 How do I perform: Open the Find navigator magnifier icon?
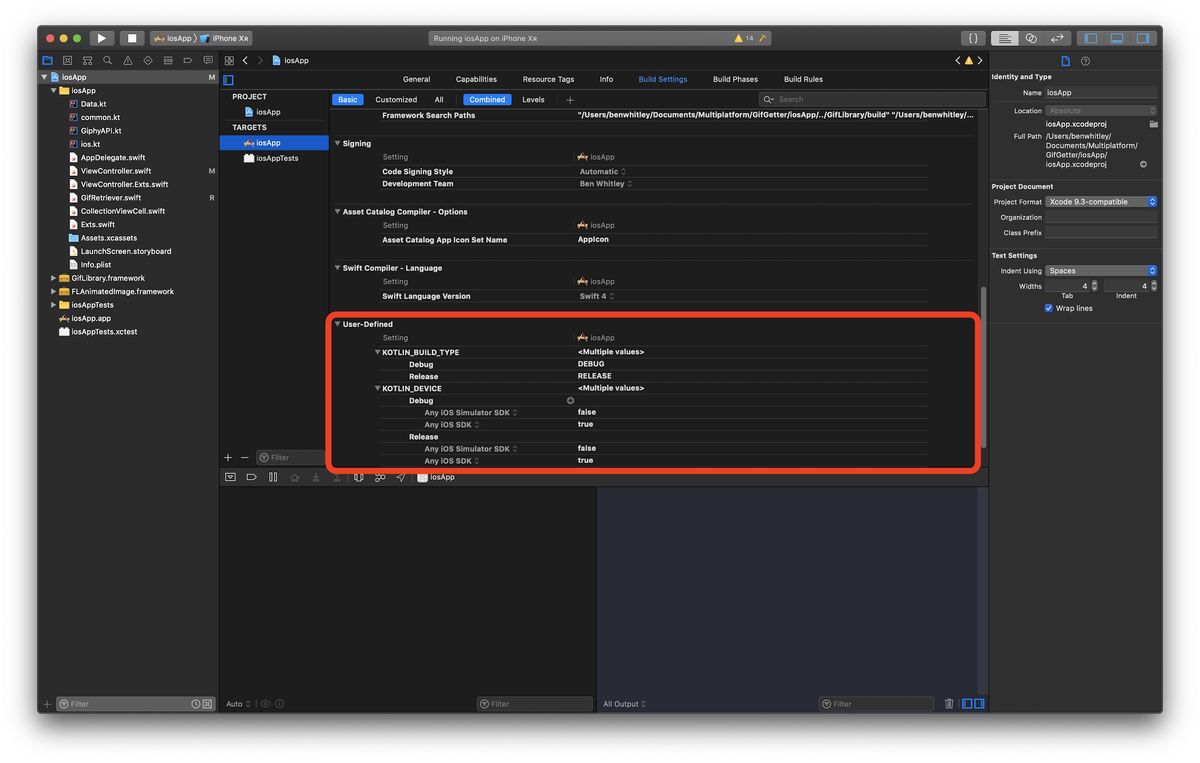(x=107, y=60)
